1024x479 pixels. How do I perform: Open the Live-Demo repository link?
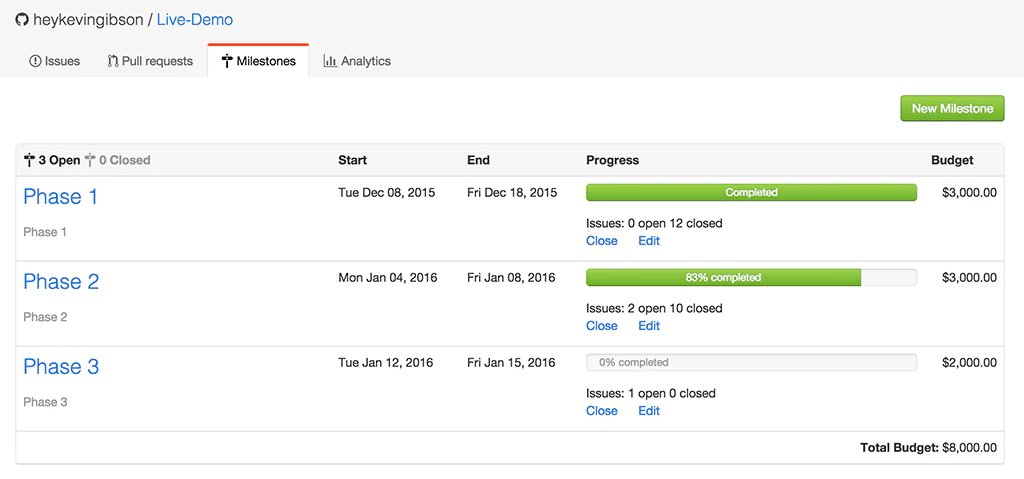point(194,20)
